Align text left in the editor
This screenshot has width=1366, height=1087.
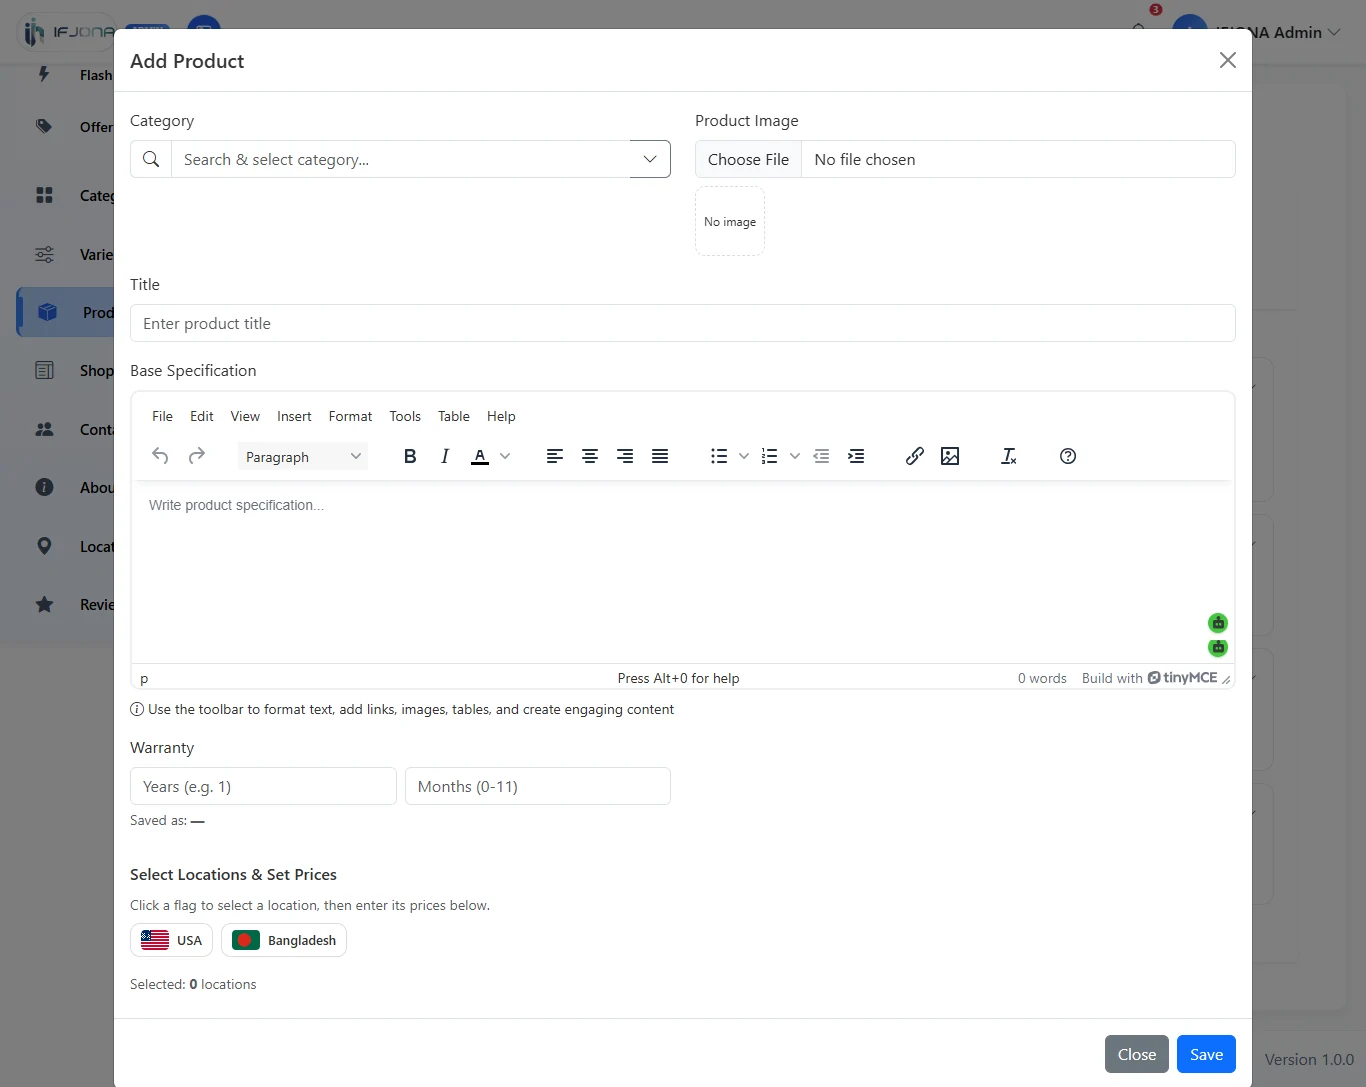[x=555, y=456]
